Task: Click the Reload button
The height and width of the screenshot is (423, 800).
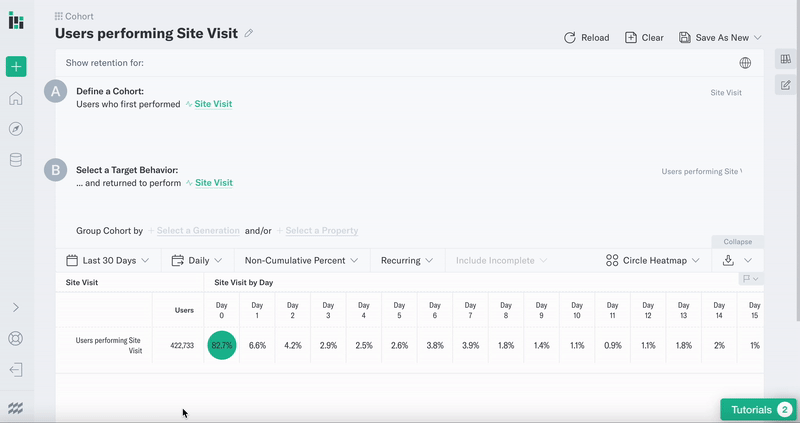Action: pyautogui.click(x=587, y=38)
